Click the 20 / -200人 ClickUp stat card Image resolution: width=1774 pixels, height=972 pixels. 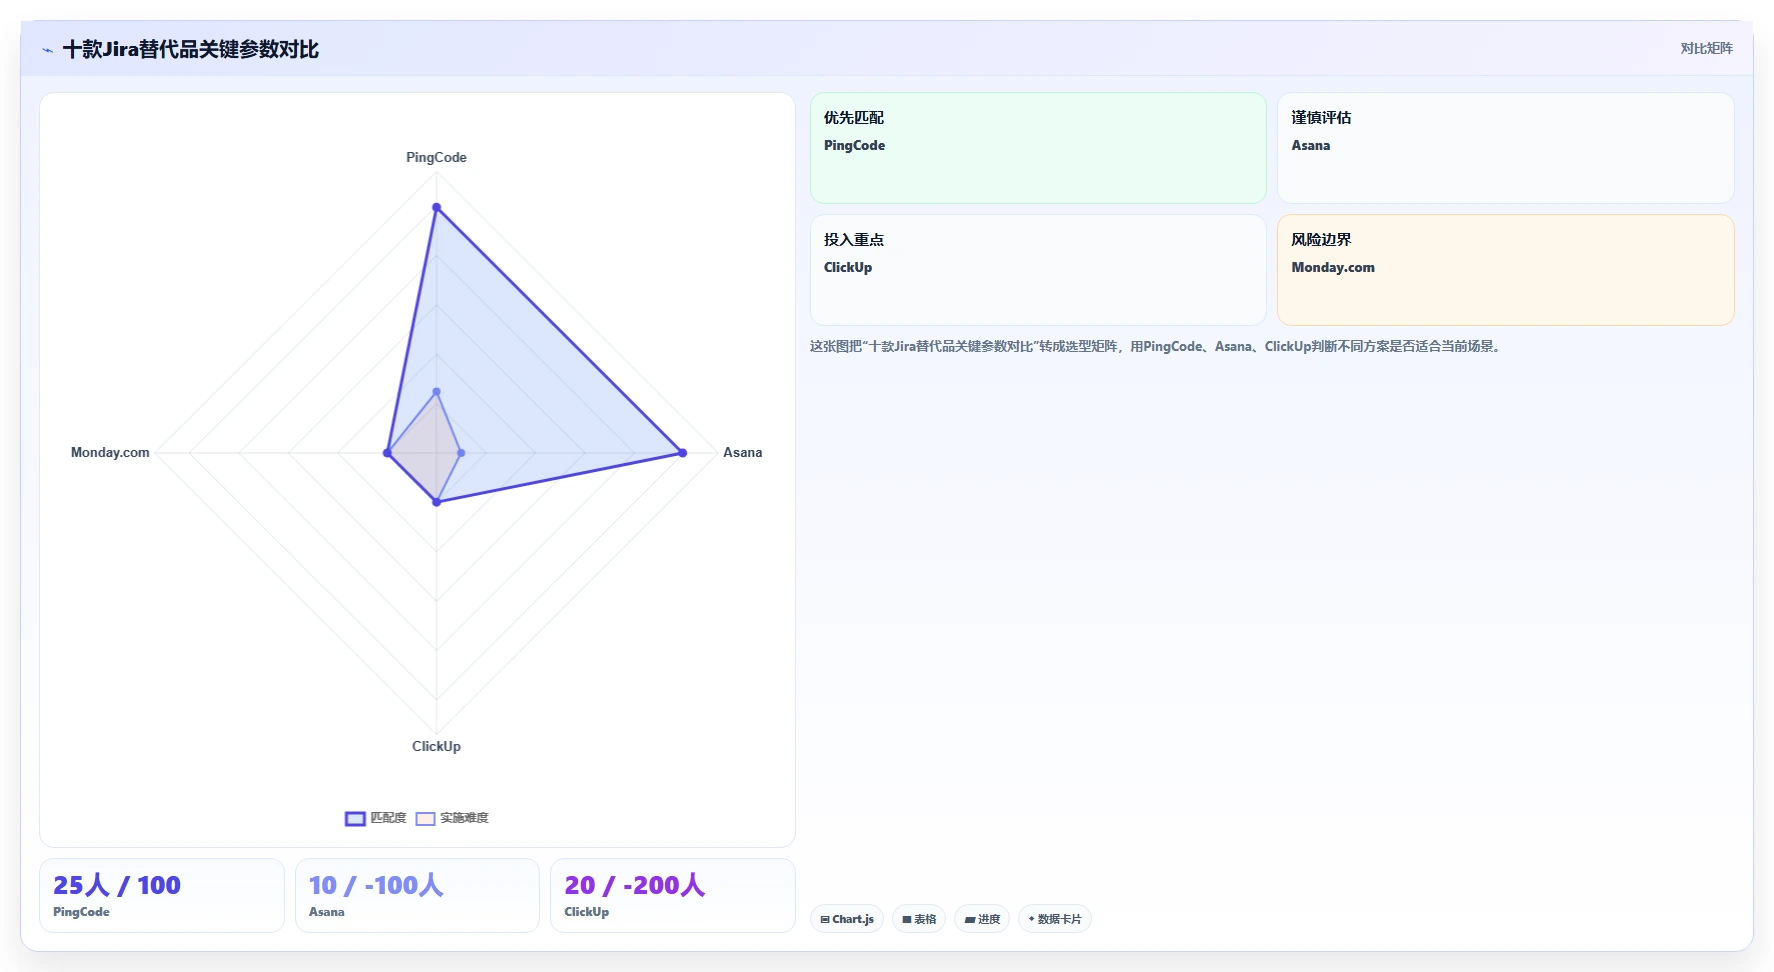673,895
